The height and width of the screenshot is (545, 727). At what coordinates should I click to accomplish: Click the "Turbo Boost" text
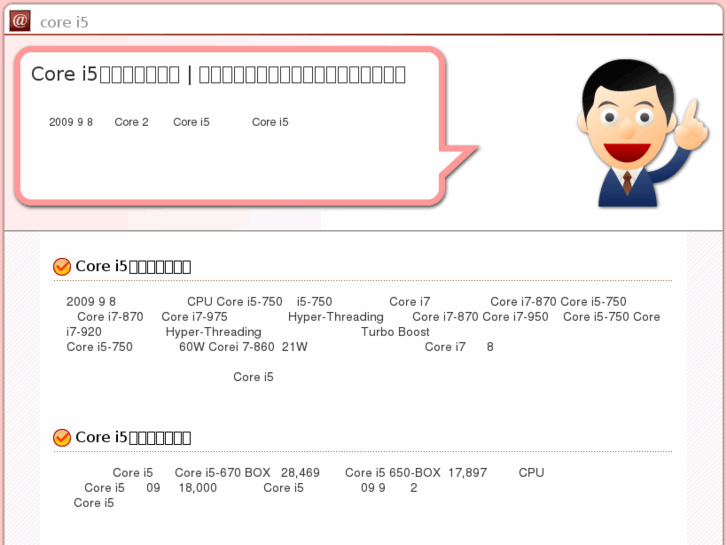395,332
